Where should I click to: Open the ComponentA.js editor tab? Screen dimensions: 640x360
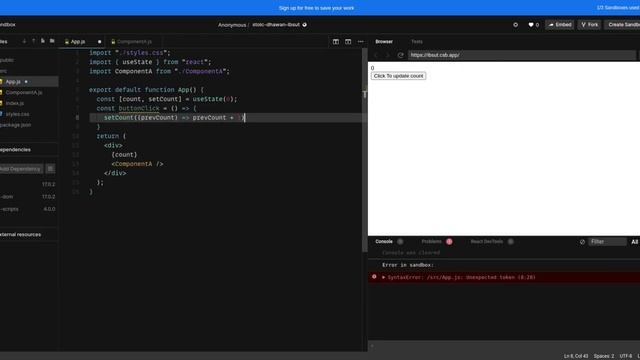click(x=134, y=42)
